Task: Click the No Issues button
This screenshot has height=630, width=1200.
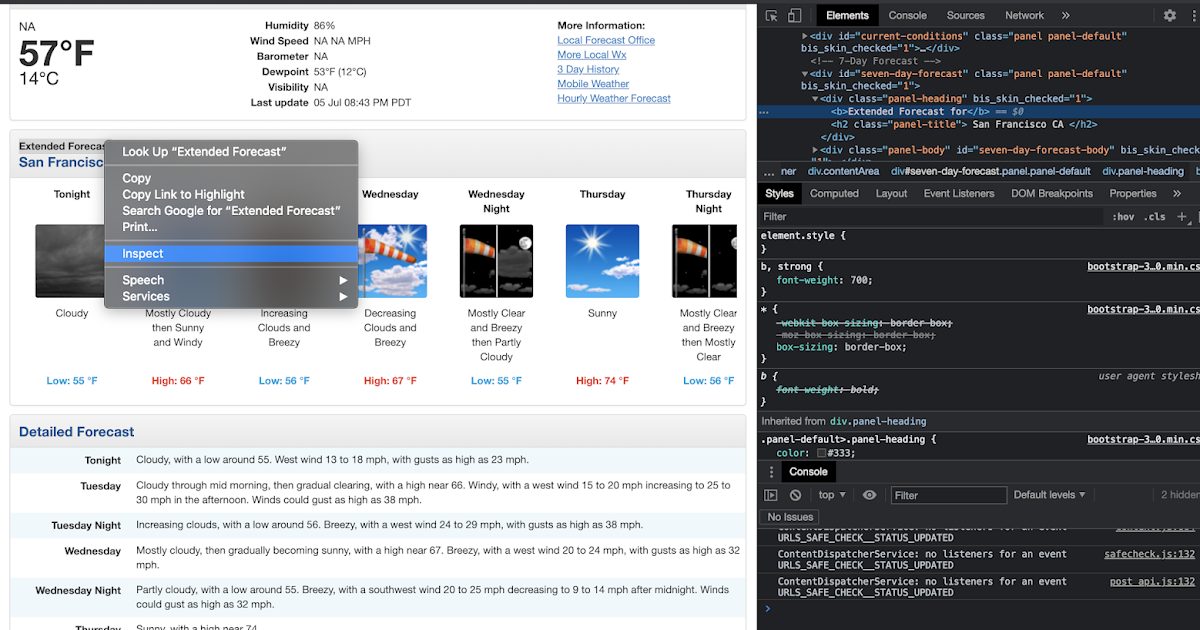Action: (x=791, y=517)
